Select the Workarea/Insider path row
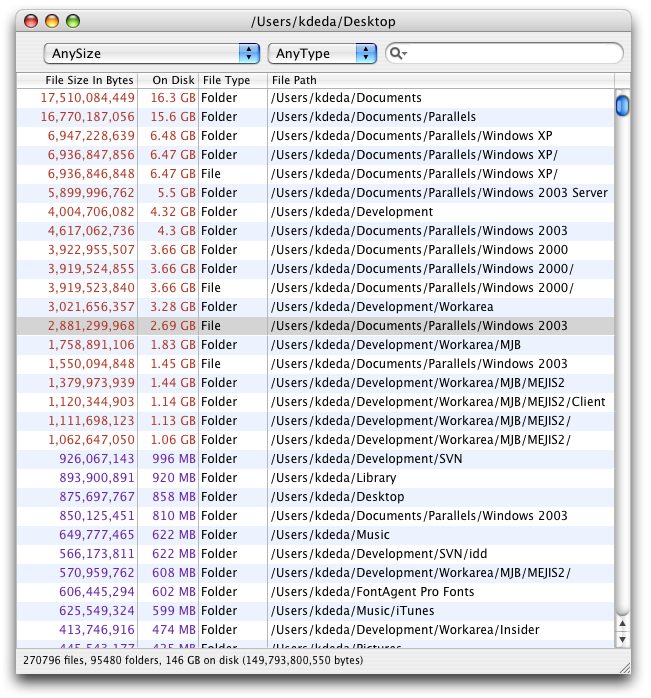The height and width of the screenshot is (698, 651). (x=315, y=630)
